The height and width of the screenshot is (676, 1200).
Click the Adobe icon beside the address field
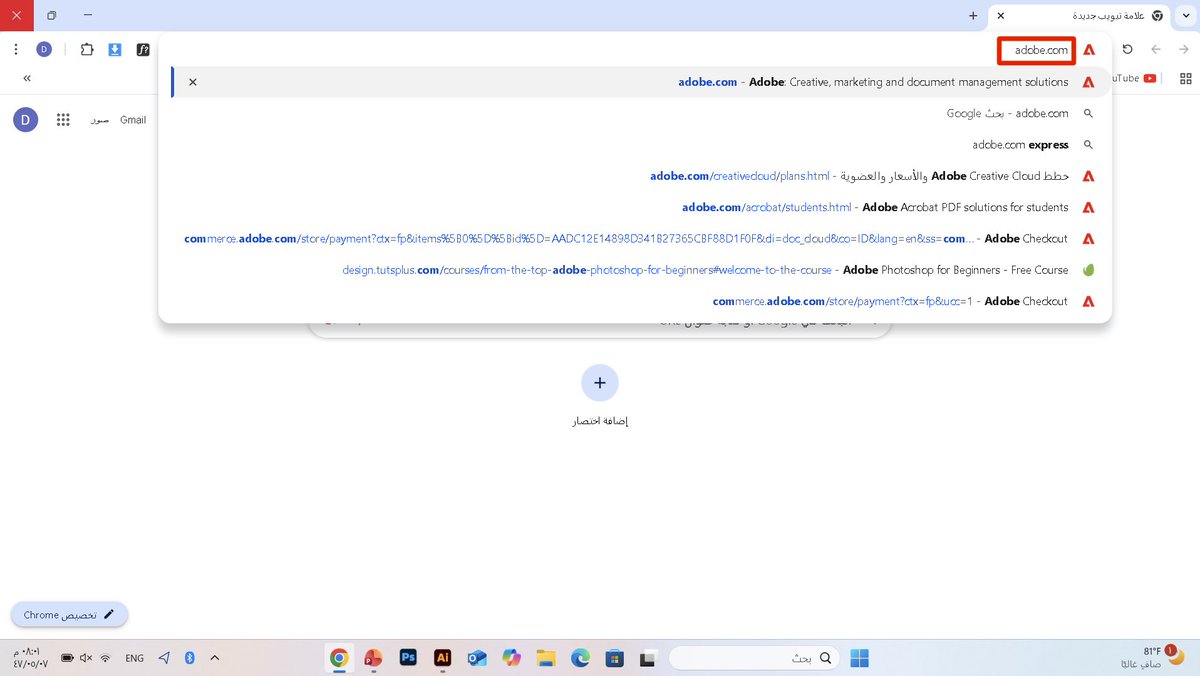pyautogui.click(x=1089, y=50)
